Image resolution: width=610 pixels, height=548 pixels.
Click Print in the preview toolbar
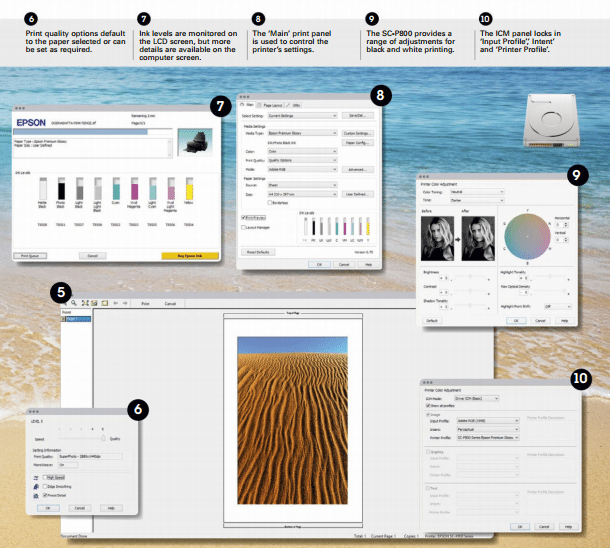[x=145, y=303]
